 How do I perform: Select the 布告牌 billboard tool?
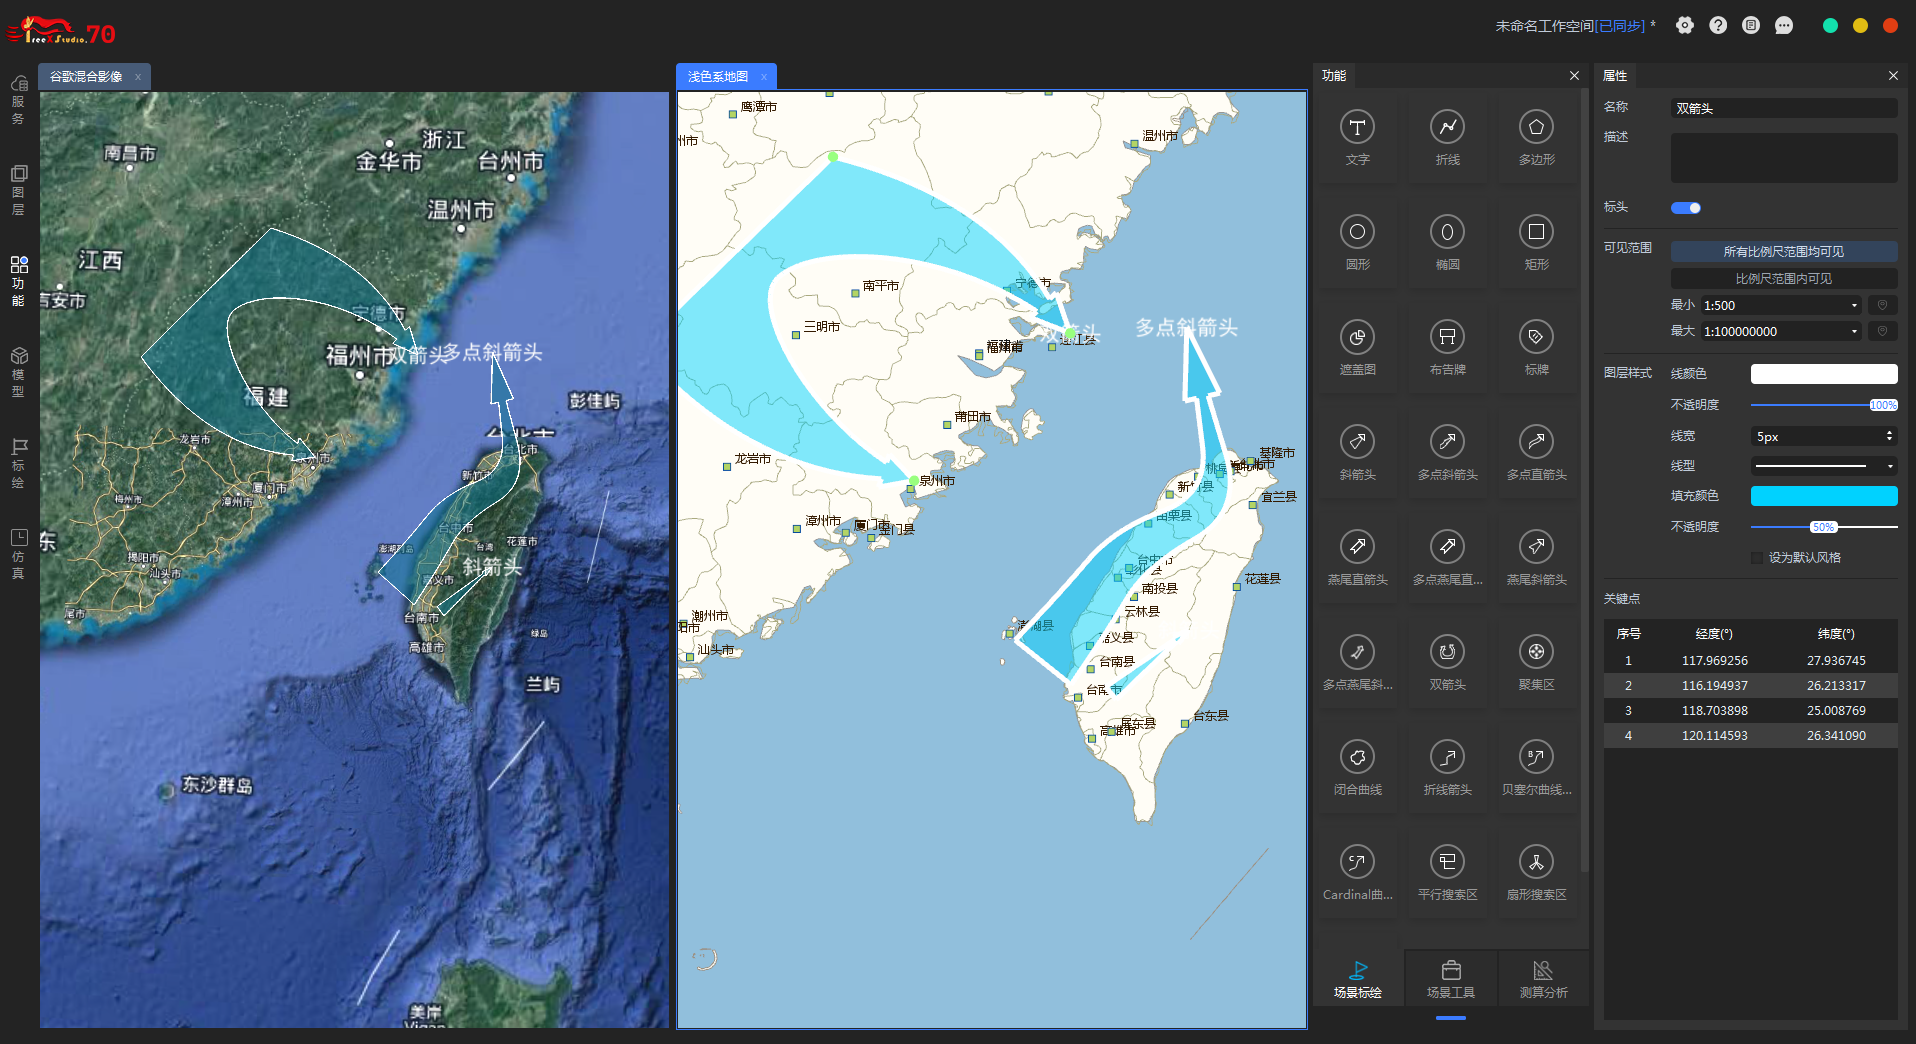pos(1447,347)
